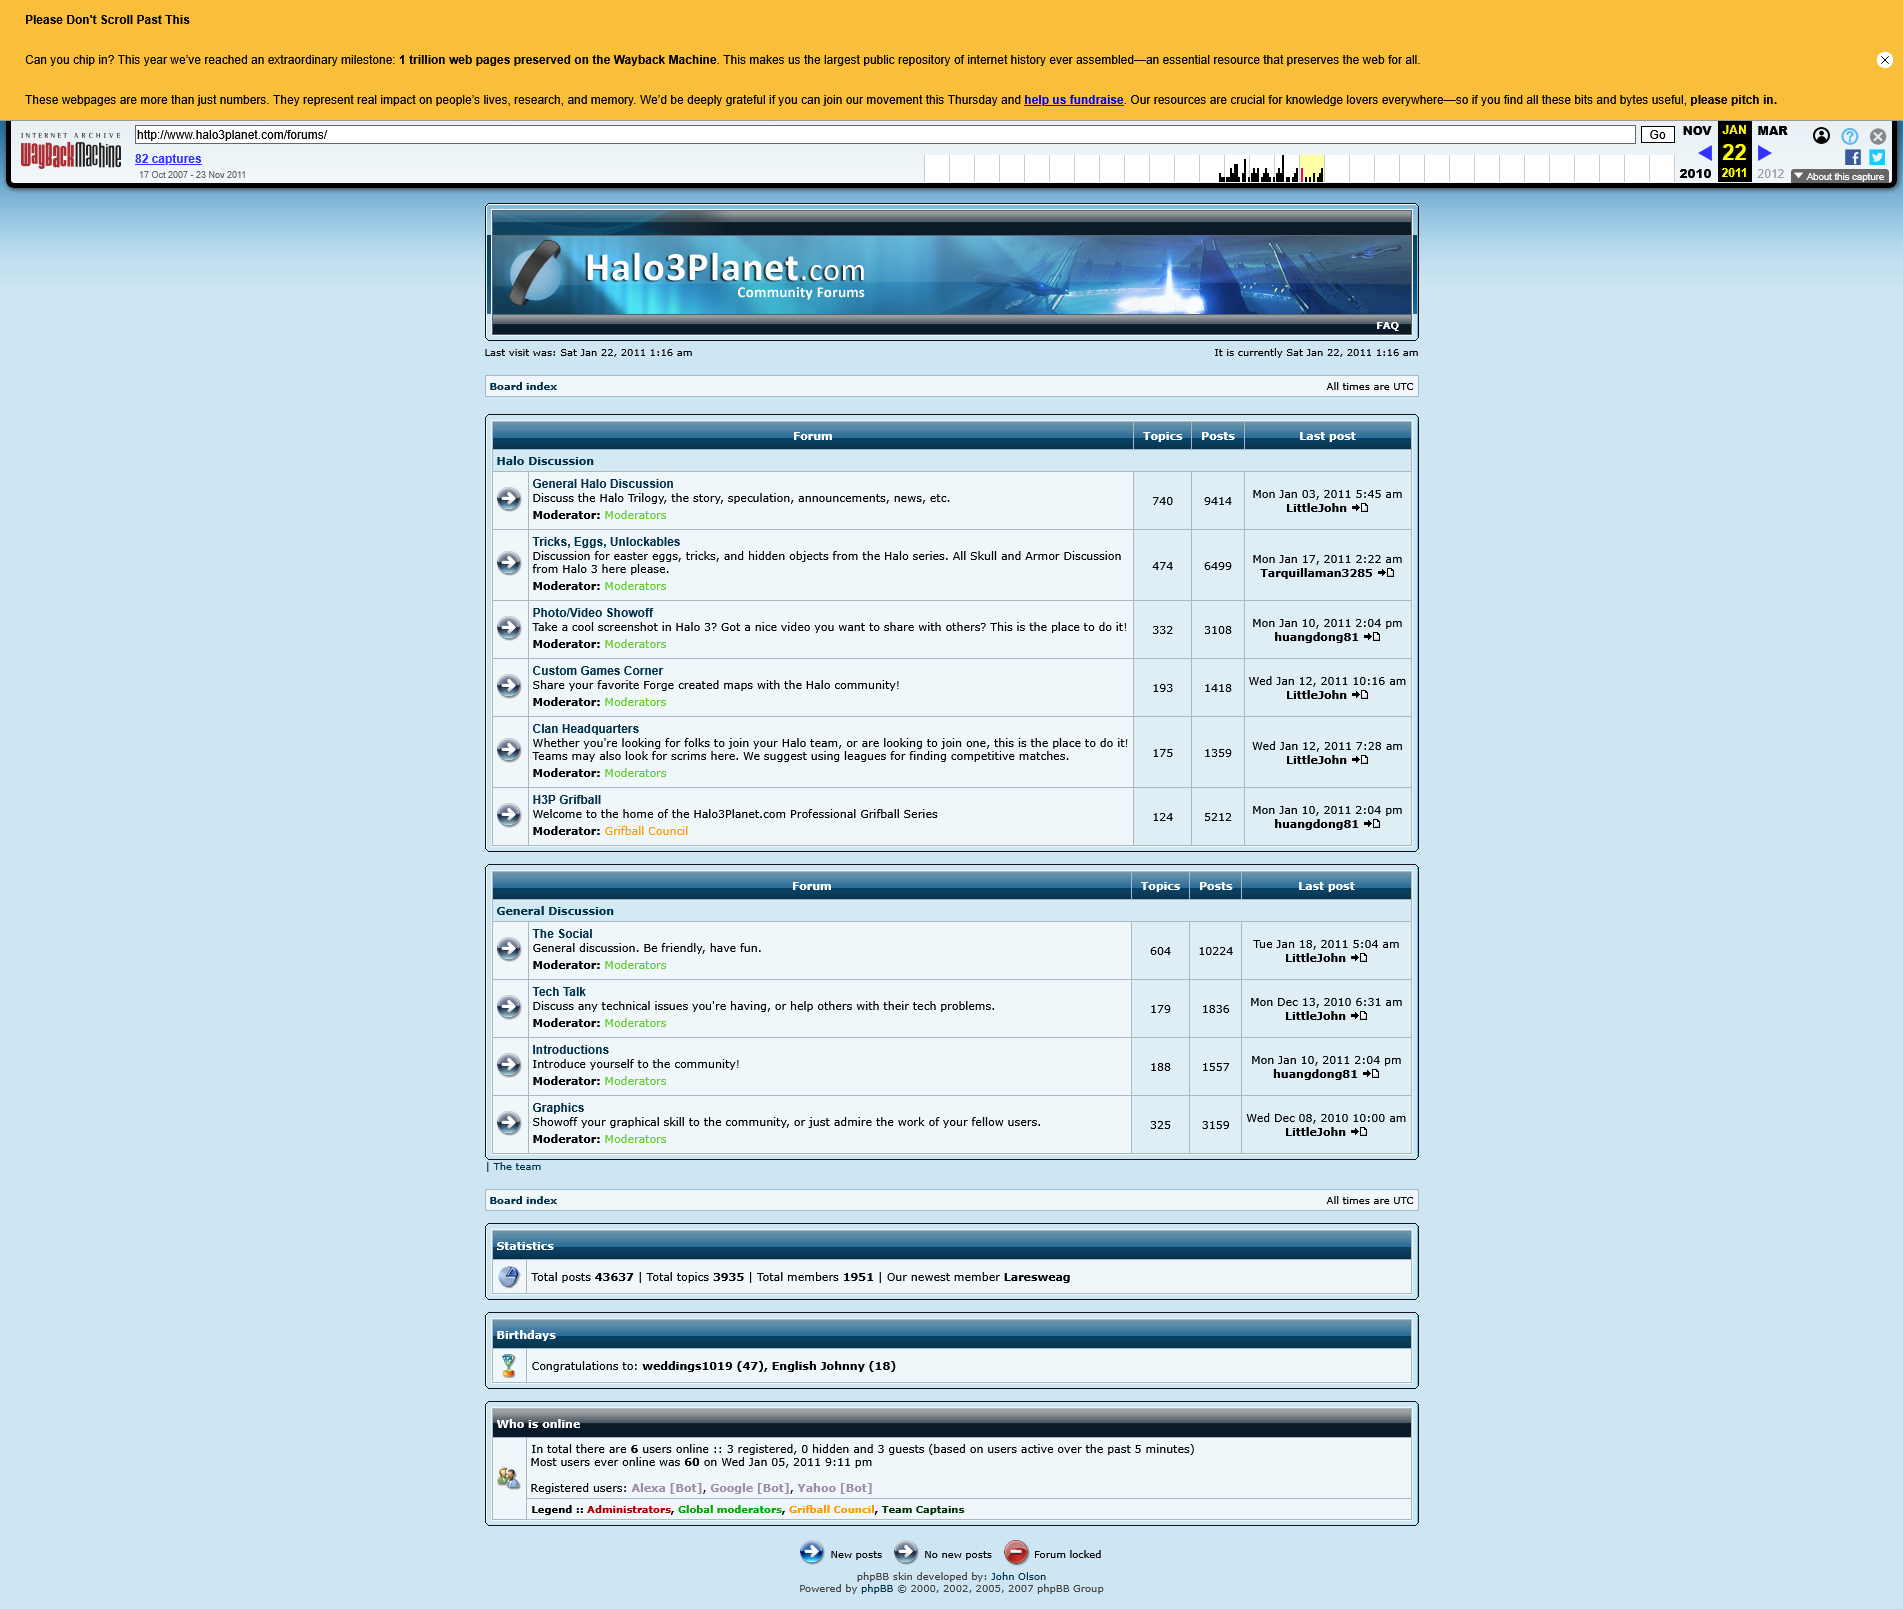This screenshot has width=1903, height=1609.
Task: Click the Wayback URL input field
Action: pyautogui.click(x=885, y=135)
